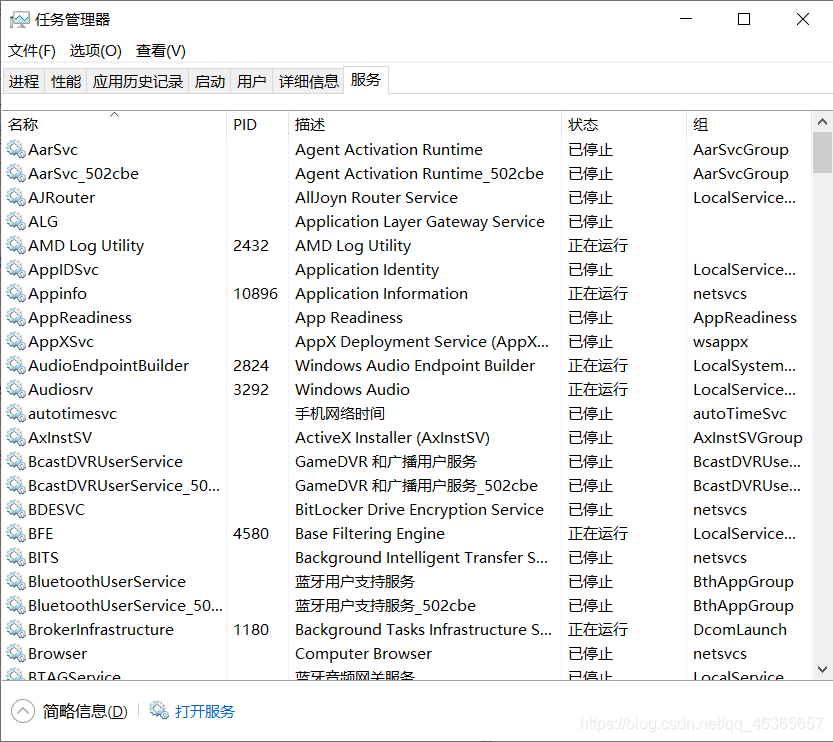Viewport: 833px width, 742px height.
Task: Select the 服务 tab
Action: [366, 80]
